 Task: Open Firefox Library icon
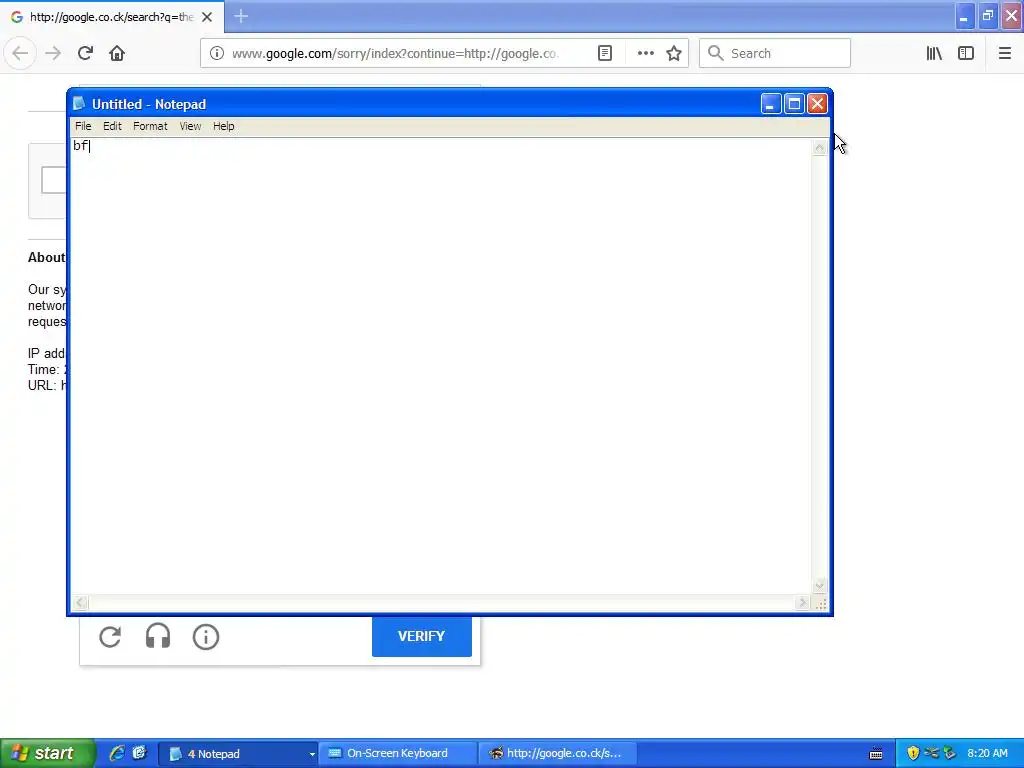[934, 54]
